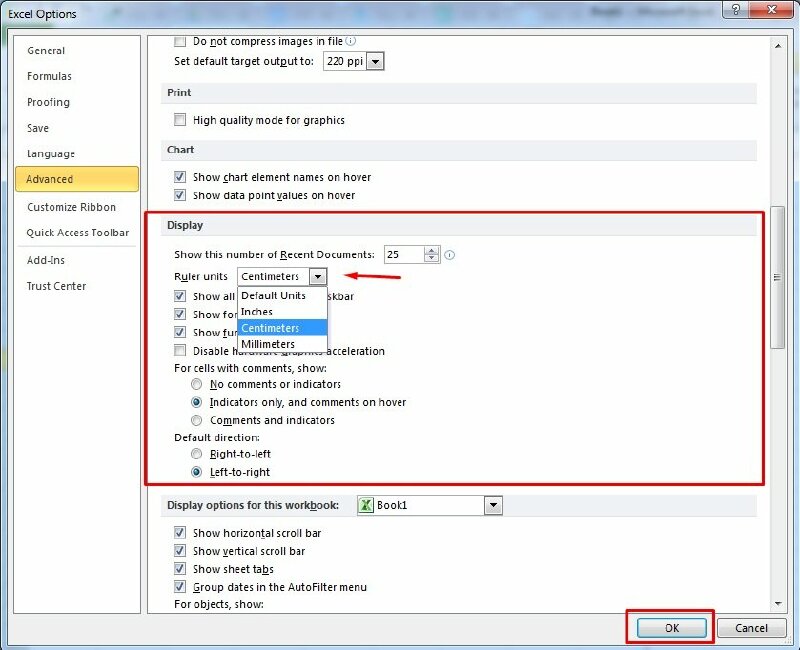Click the Excel icon in workbook dropdown
This screenshot has height=650, width=800.
point(367,506)
